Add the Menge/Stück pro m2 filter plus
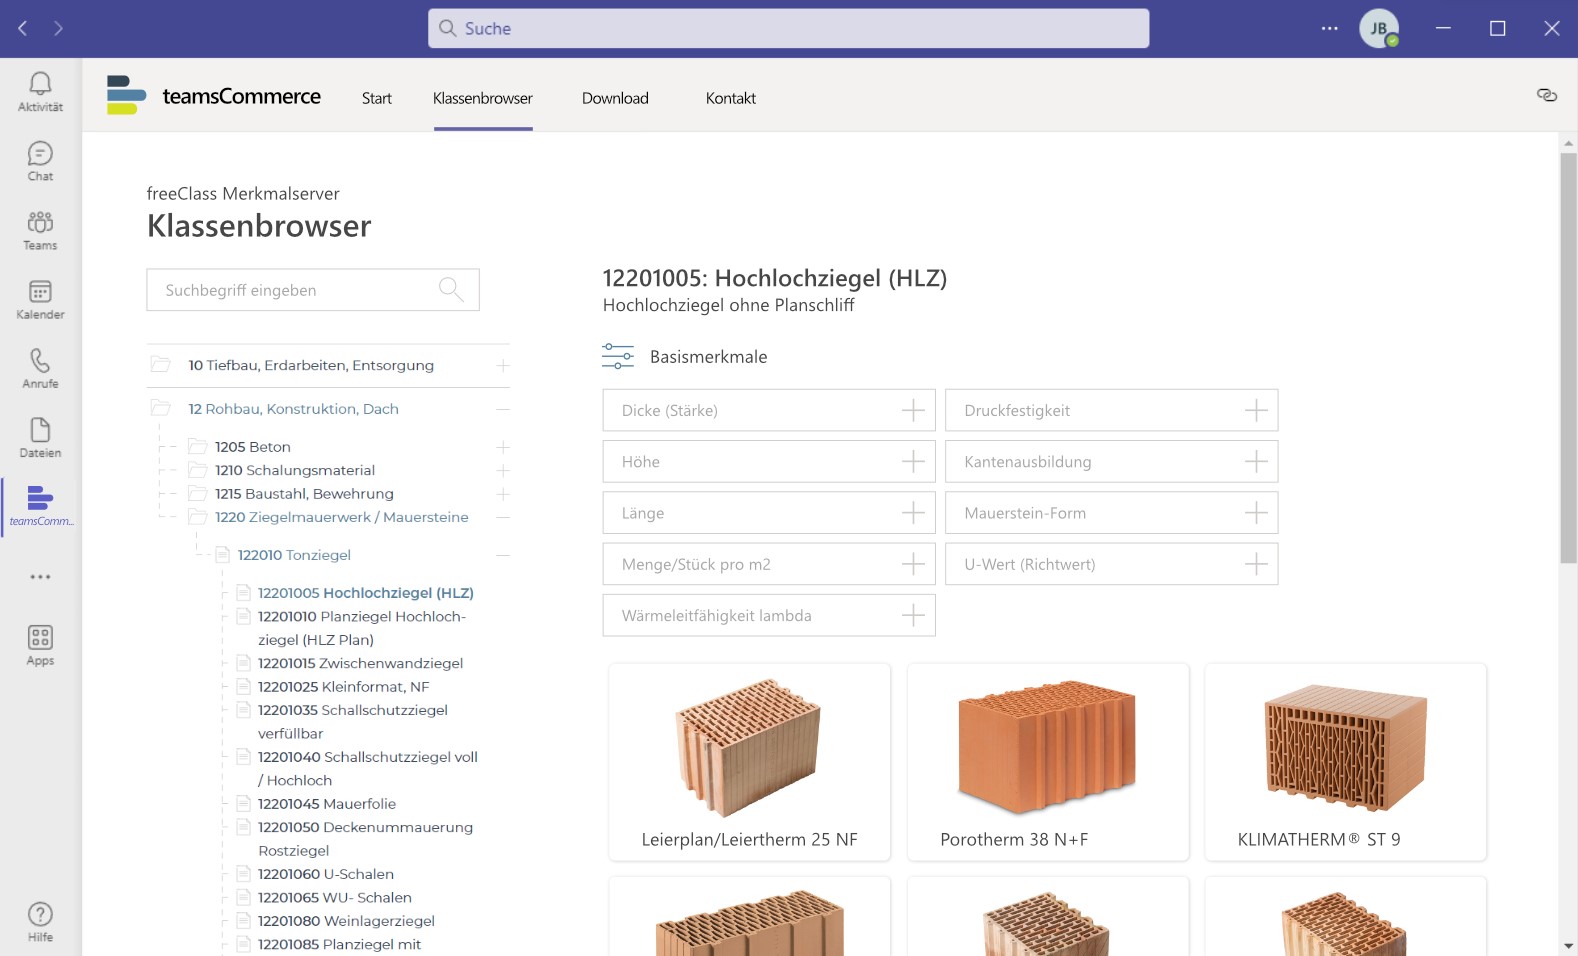Screen dimensions: 1578x956 (913, 564)
